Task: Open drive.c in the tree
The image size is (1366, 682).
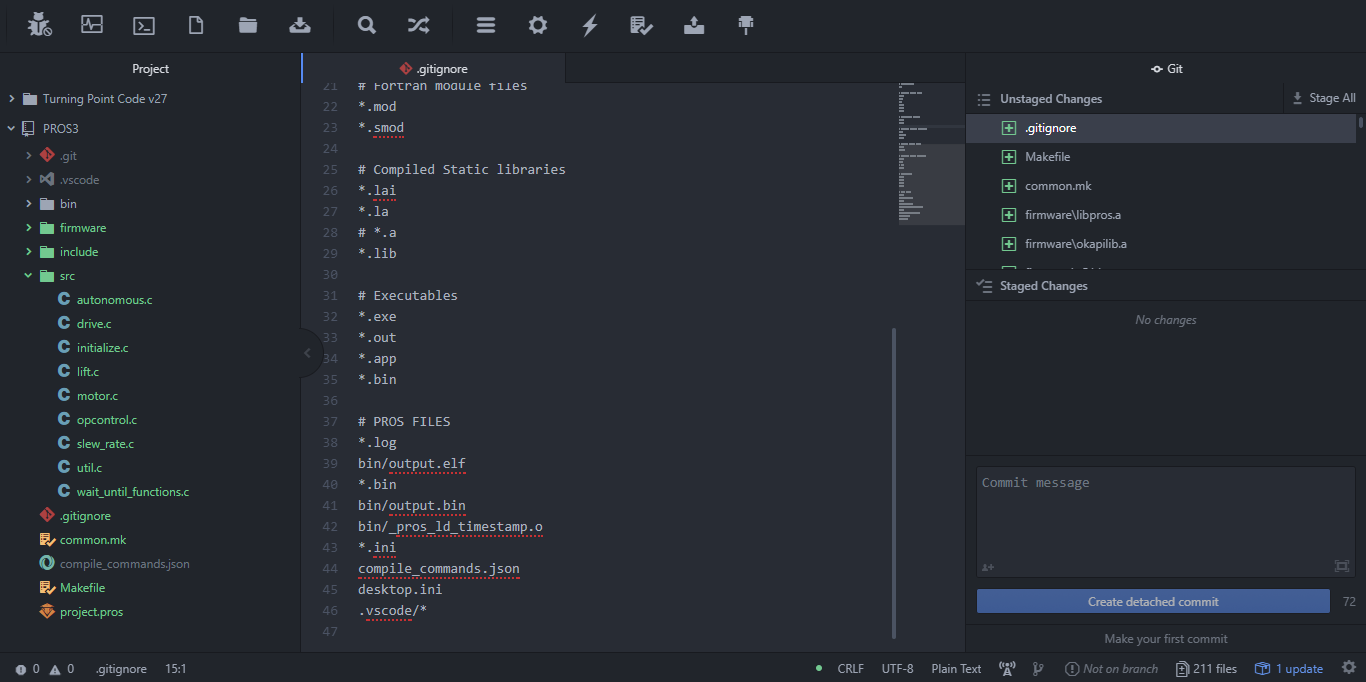Action: click(x=94, y=324)
